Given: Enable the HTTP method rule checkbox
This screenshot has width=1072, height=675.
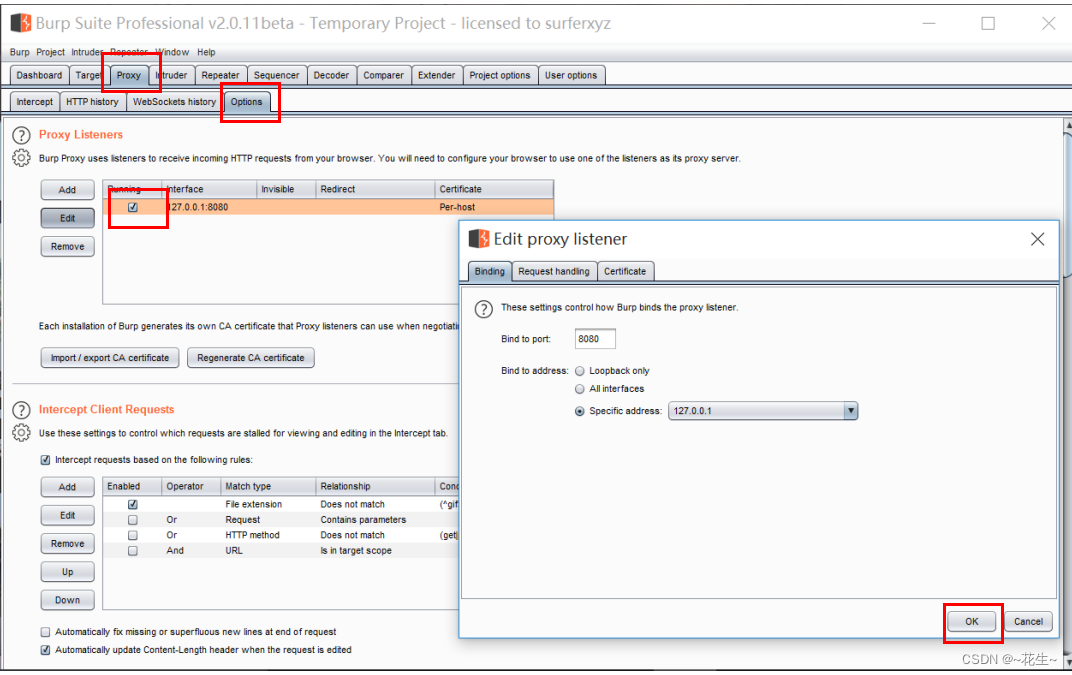Looking at the screenshot, I should [133, 535].
